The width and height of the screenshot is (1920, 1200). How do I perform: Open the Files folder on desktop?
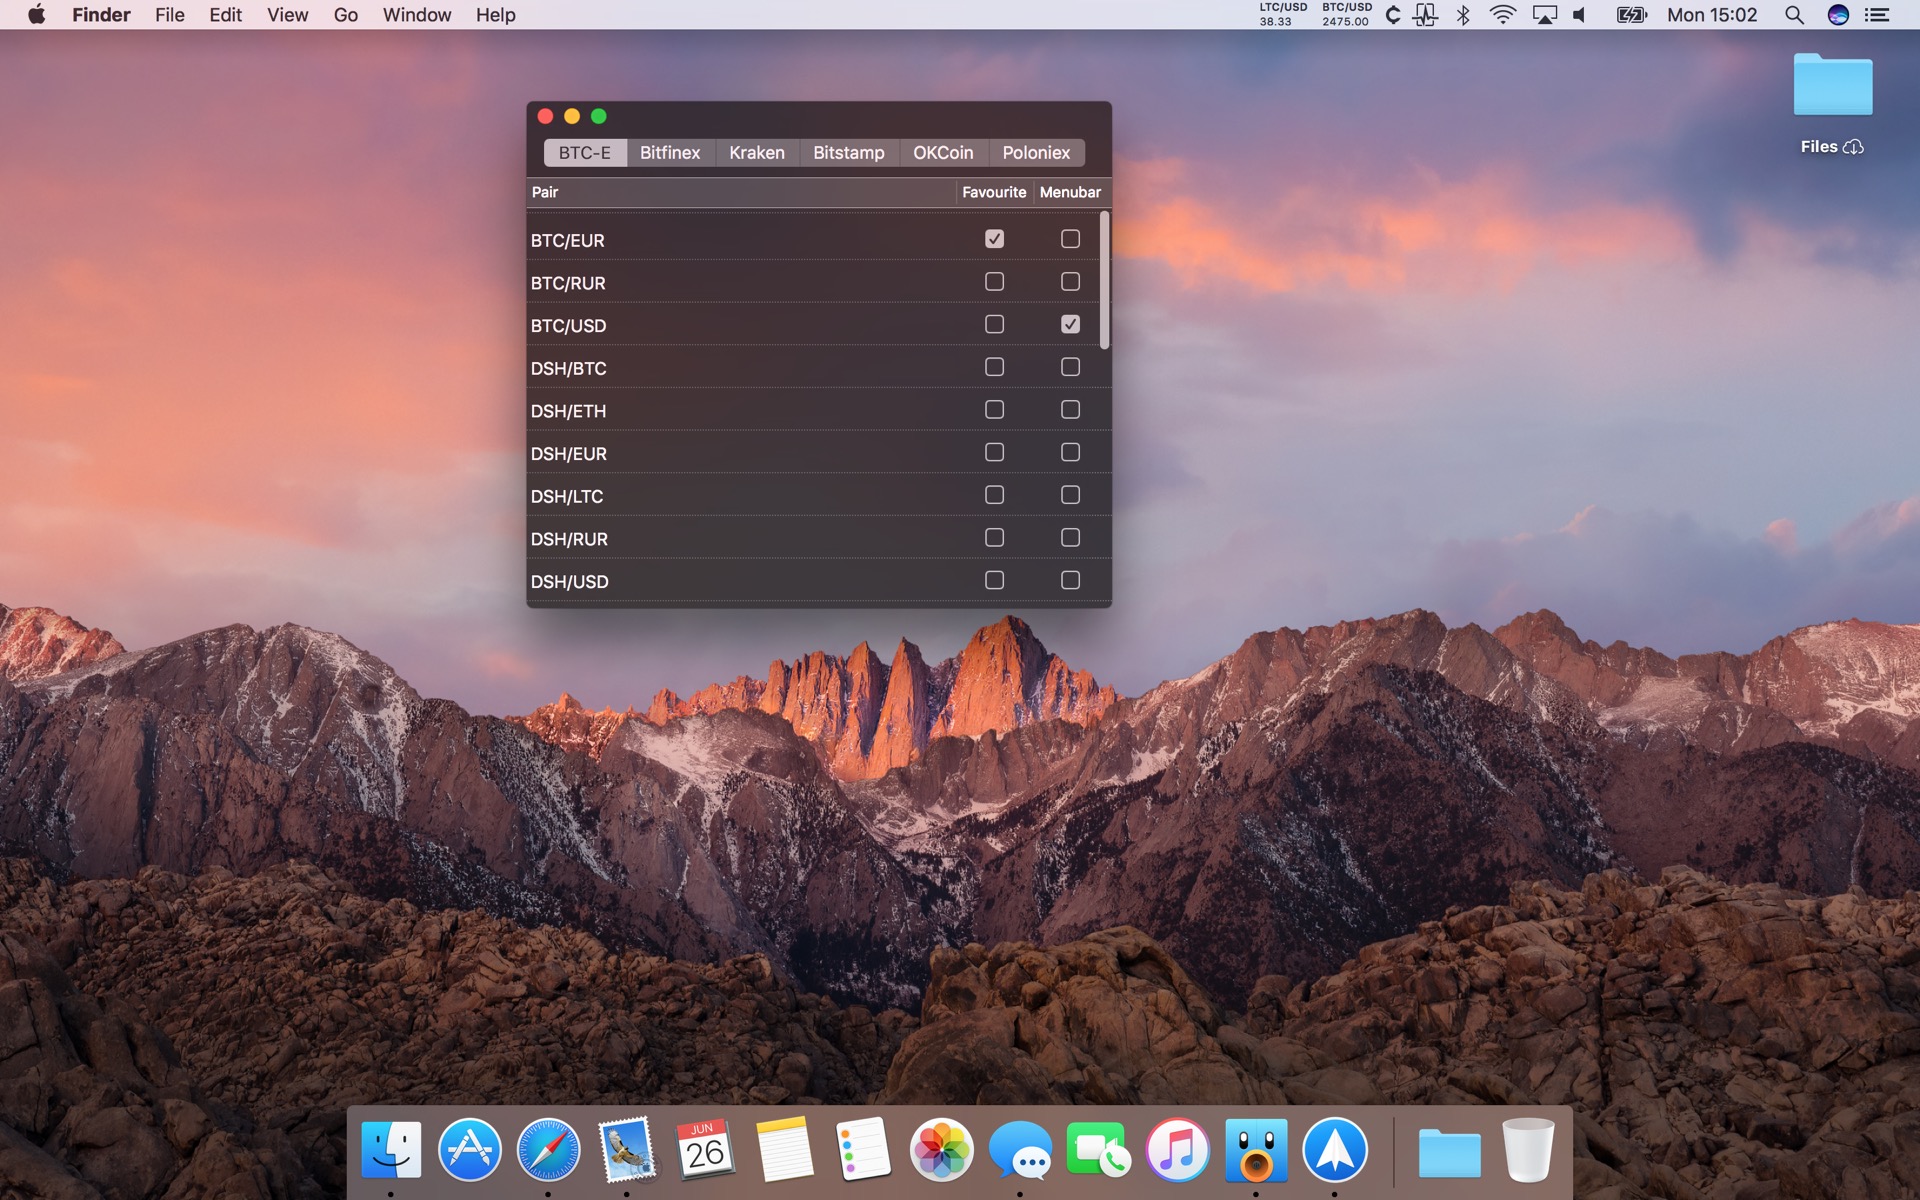1832,87
